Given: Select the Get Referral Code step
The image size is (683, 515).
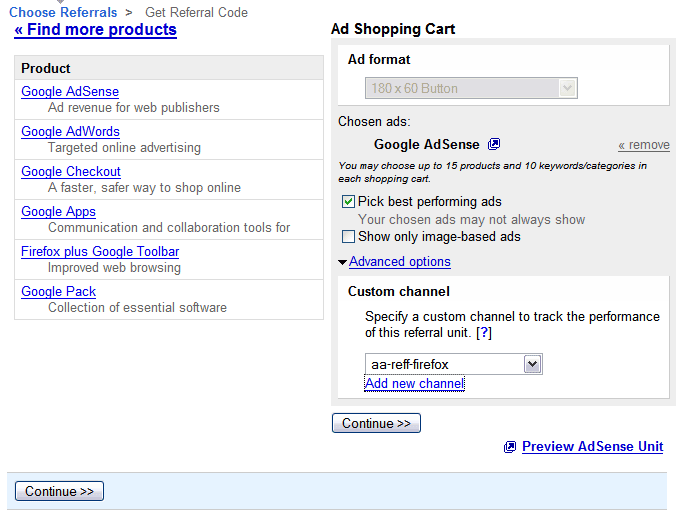Looking at the screenshot, I should pyautogui.click(x=196, y=12).
